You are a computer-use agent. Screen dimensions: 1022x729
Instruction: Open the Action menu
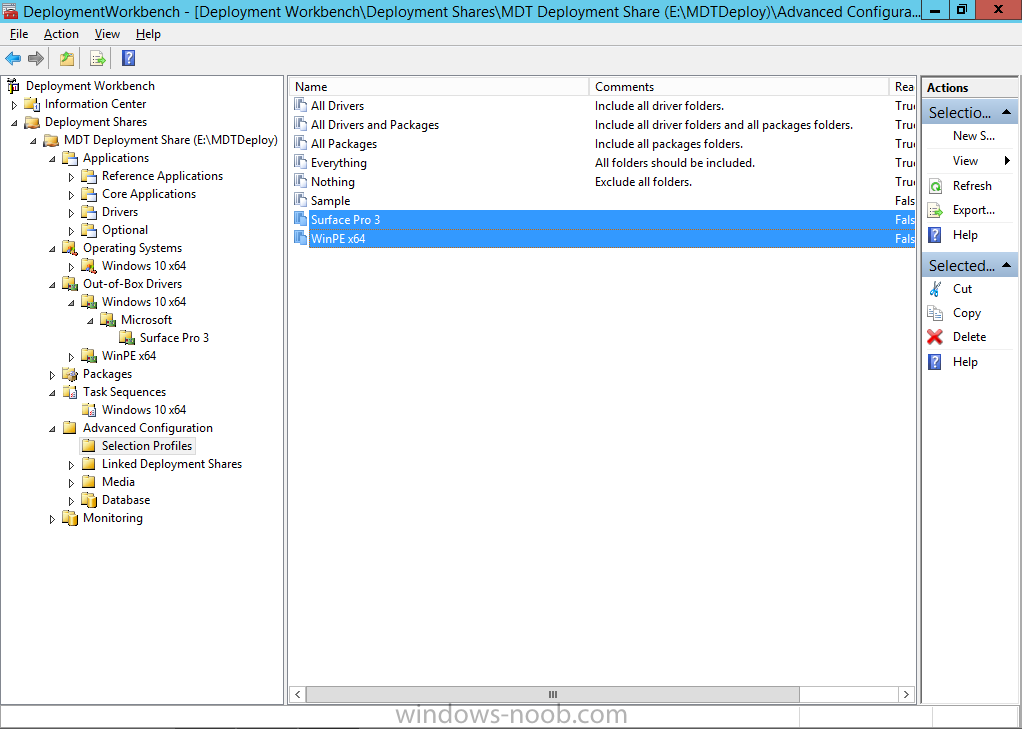61,34
